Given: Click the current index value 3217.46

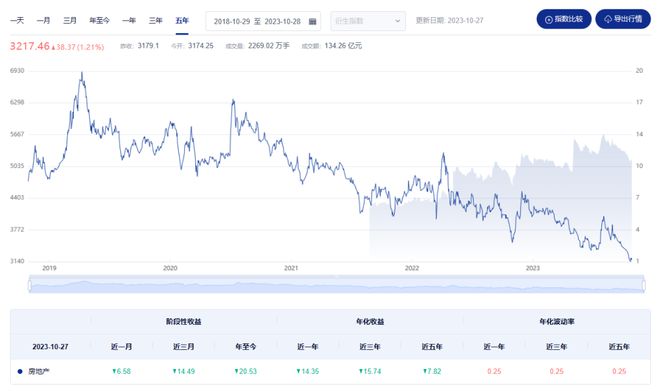Looking at the screenshot, I should pyautogui.click(x=29, y=46).
